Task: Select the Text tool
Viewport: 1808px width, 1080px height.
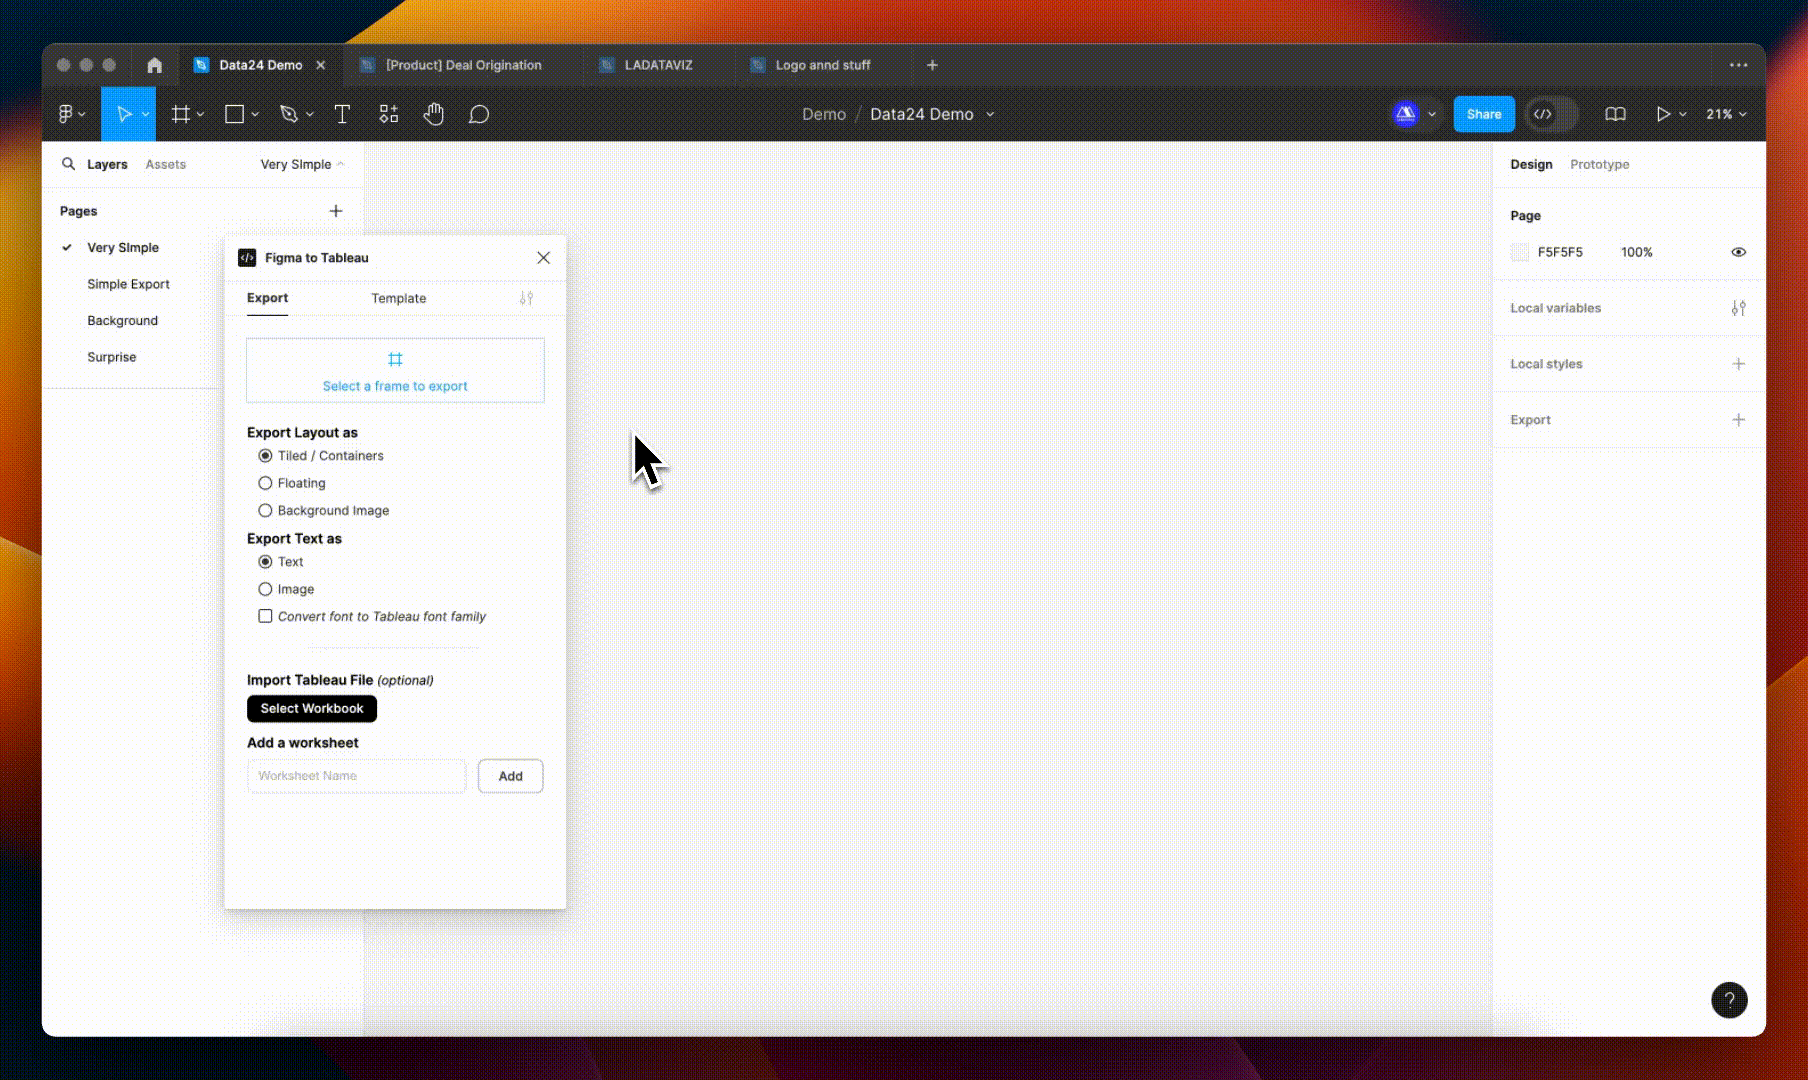Action: pos(342,114)
